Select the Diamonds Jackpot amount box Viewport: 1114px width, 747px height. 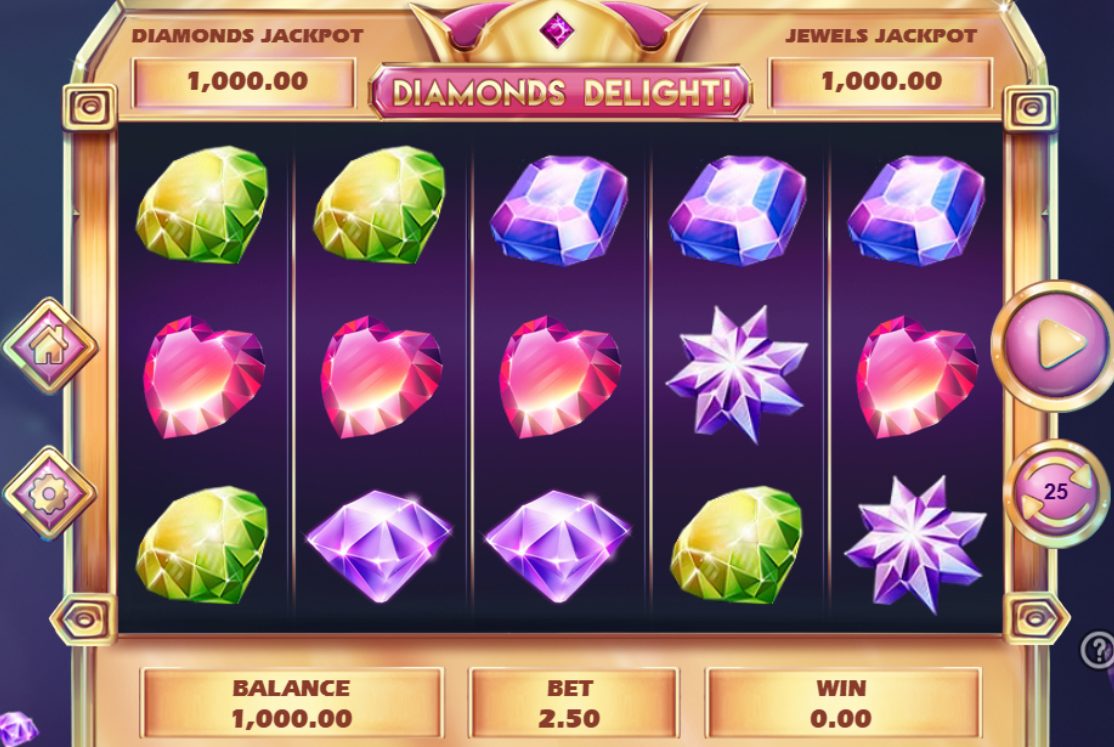tap(244, 82)
